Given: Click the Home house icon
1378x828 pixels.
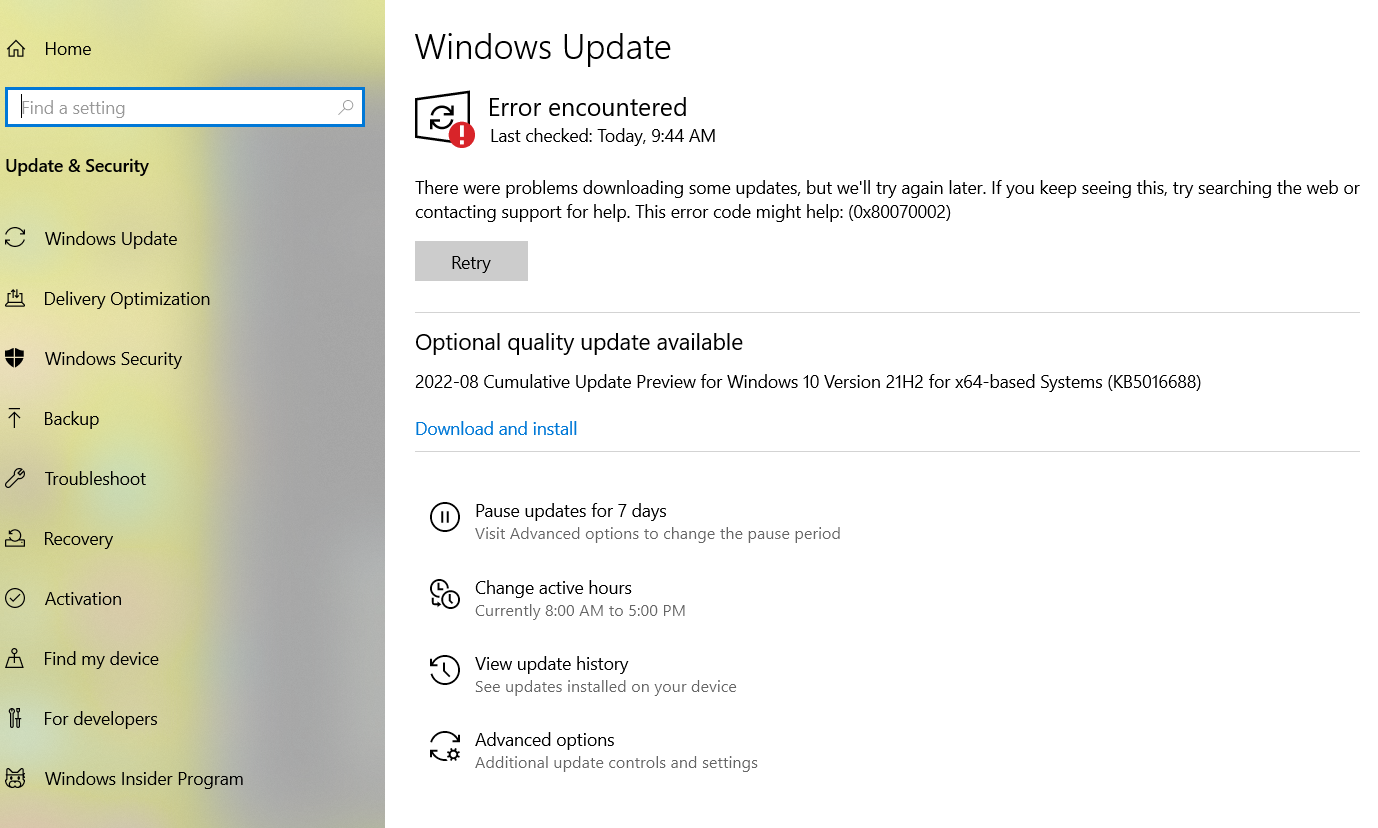Looking at the screenshot, I should 15,48.
